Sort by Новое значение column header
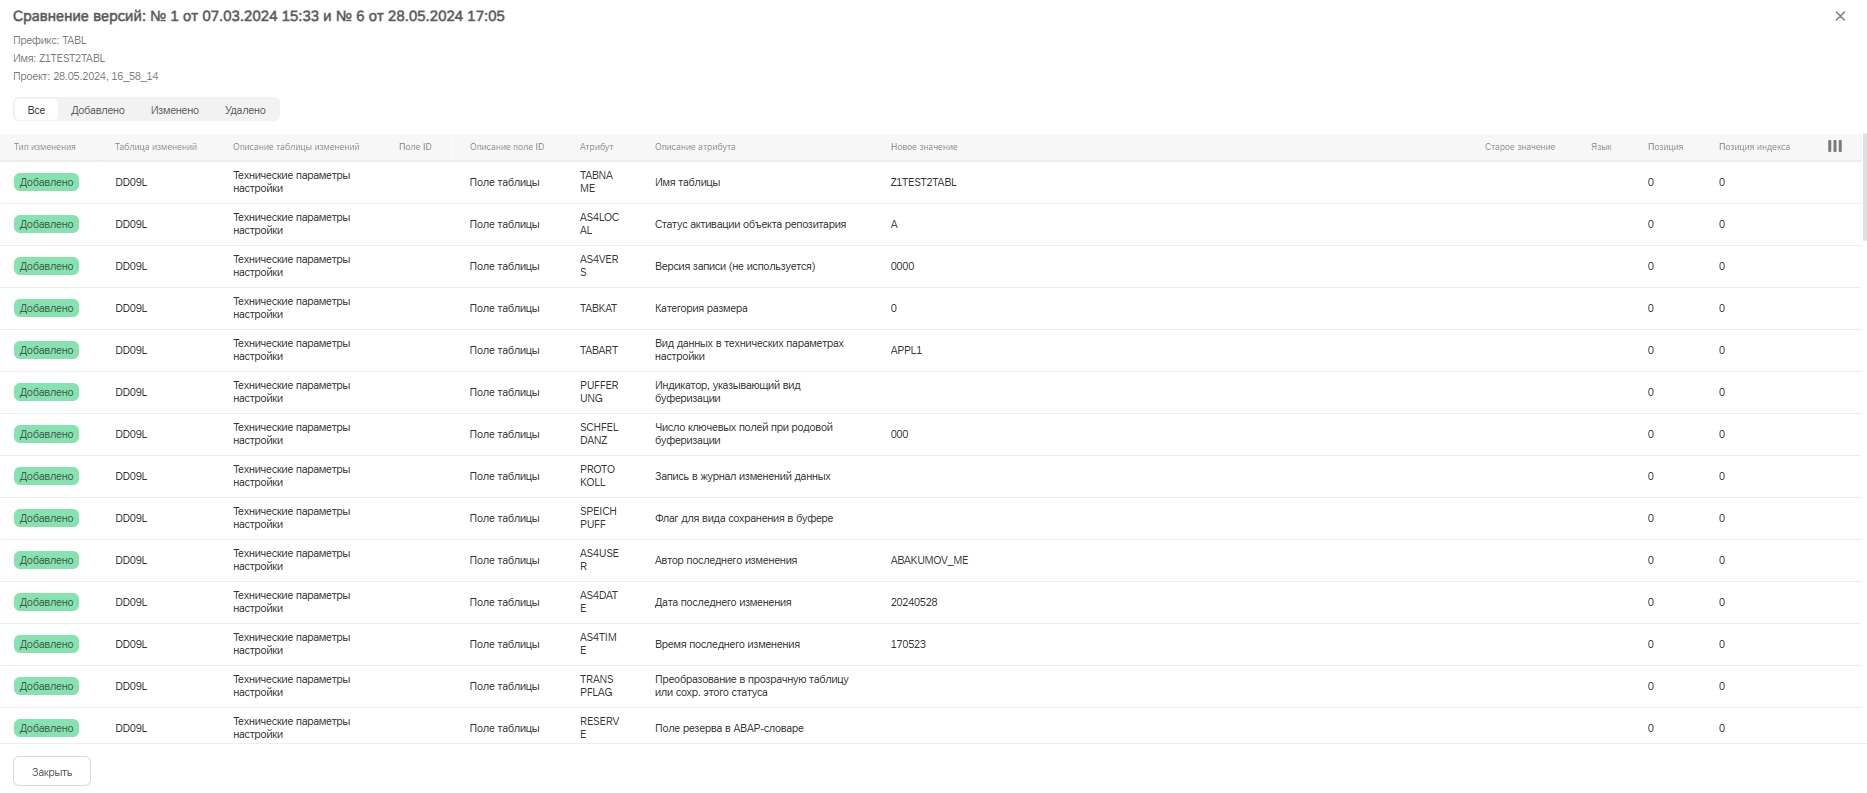The width and height of the screenshot is (1867, 793). coord(924,147)
